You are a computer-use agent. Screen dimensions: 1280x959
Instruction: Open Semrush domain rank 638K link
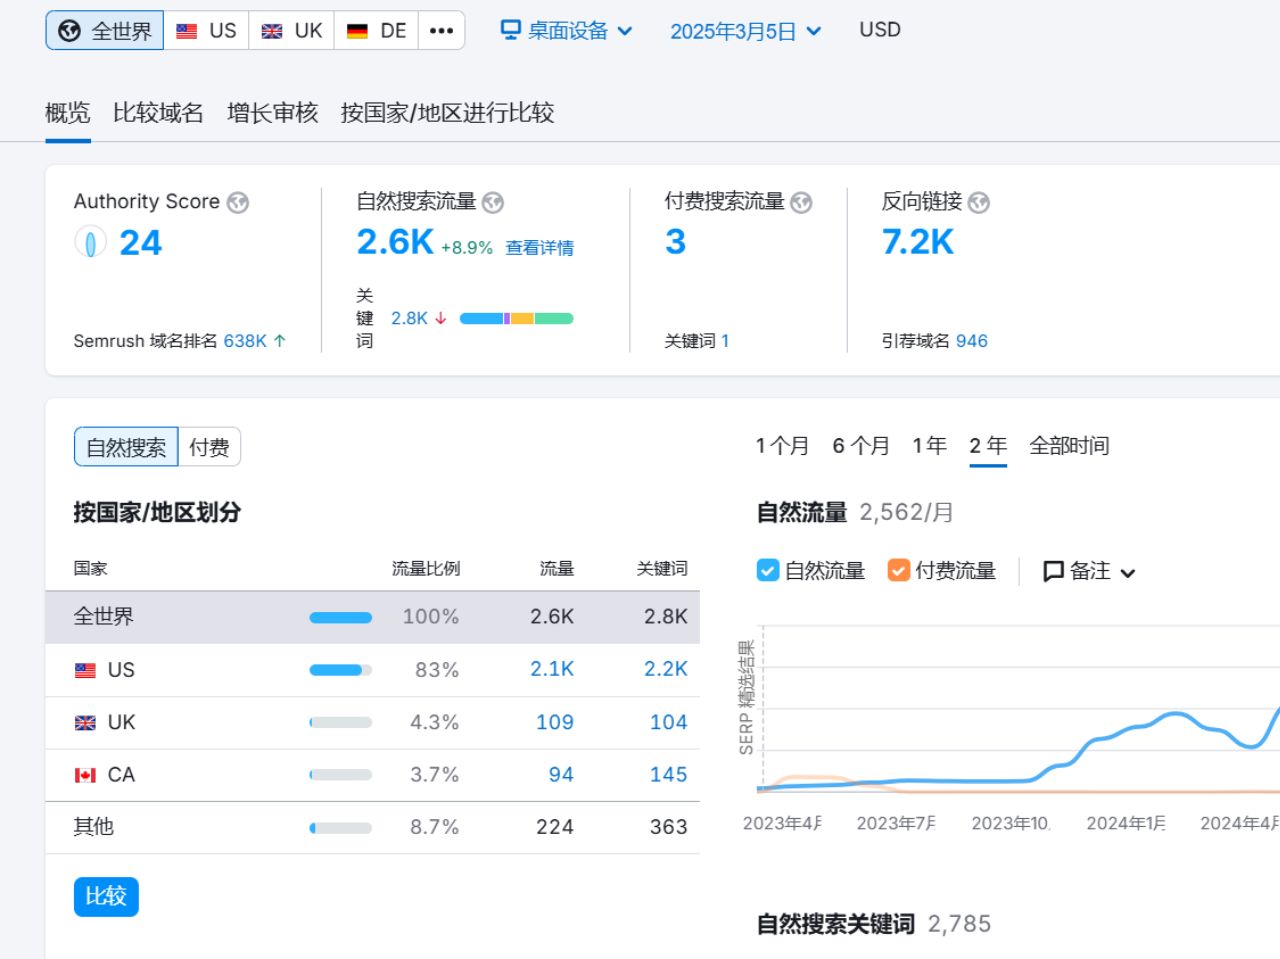pyautogui.click(x=245, y=341)
